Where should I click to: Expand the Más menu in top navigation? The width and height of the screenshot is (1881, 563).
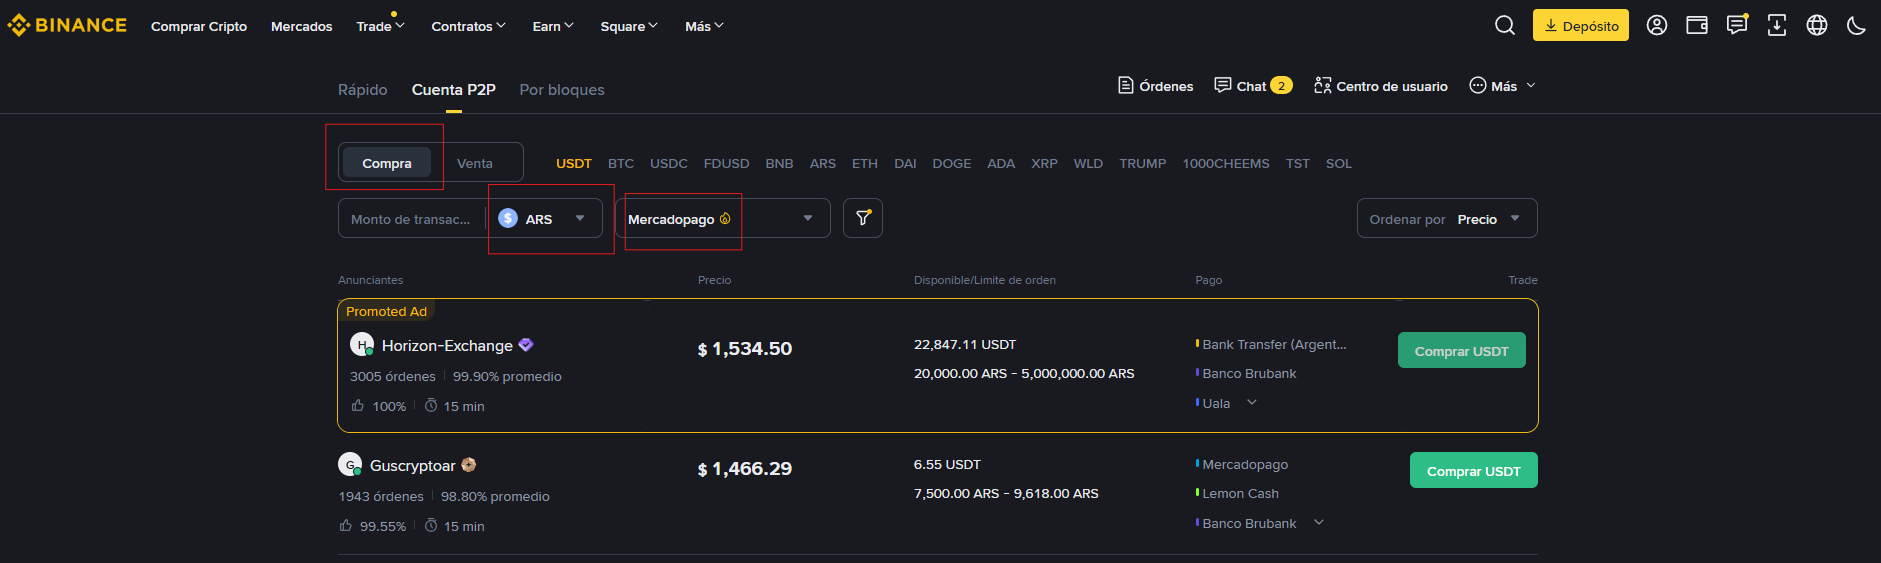pos(704,26)
